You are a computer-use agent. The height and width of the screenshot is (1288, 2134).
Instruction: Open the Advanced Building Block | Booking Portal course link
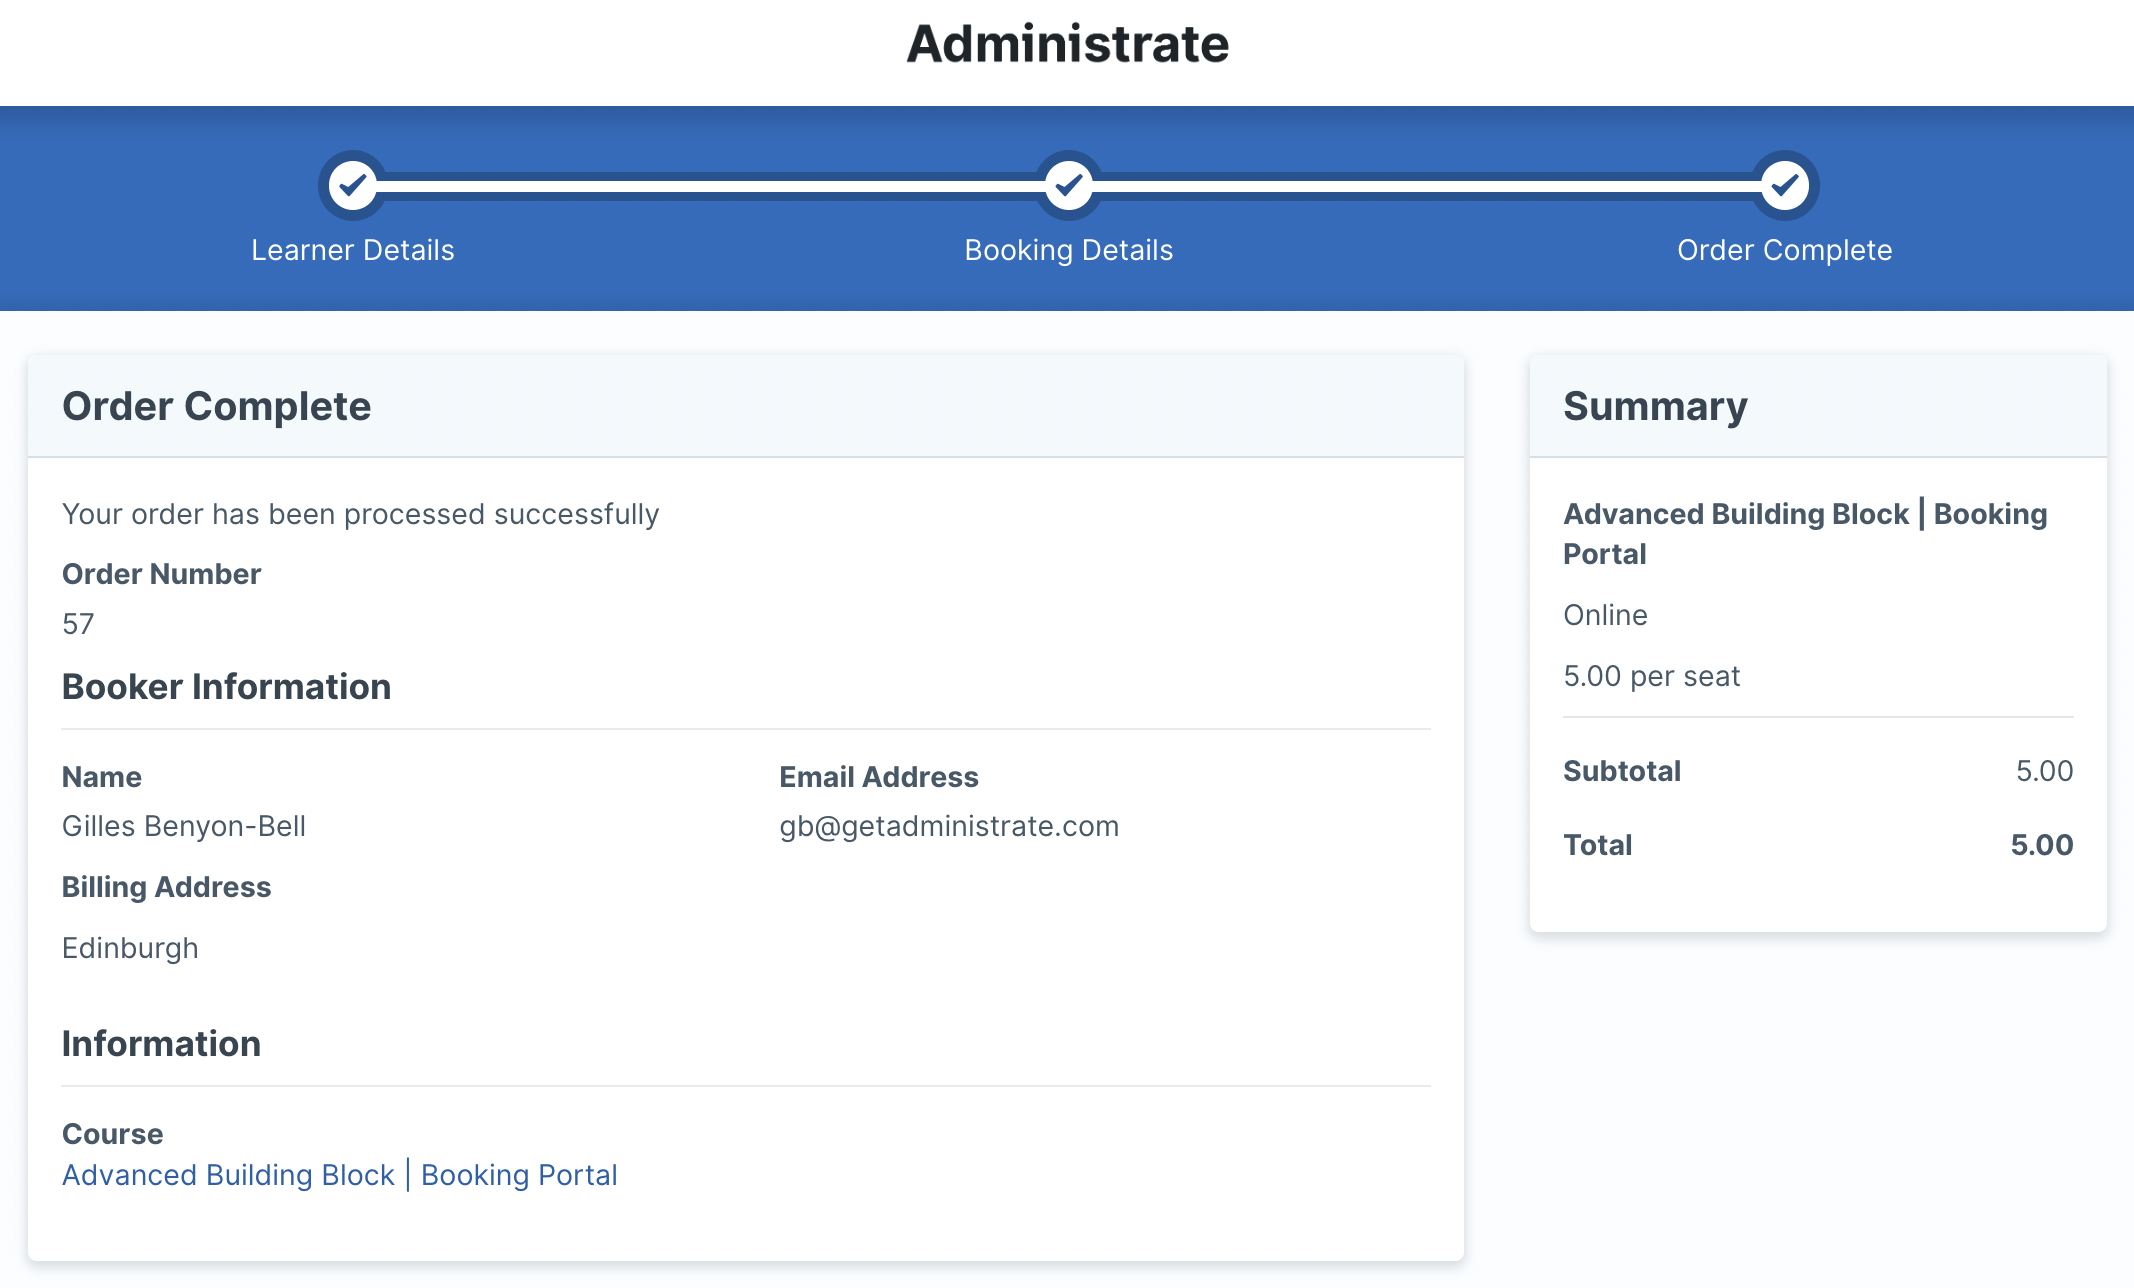(x=340, y=1175)
